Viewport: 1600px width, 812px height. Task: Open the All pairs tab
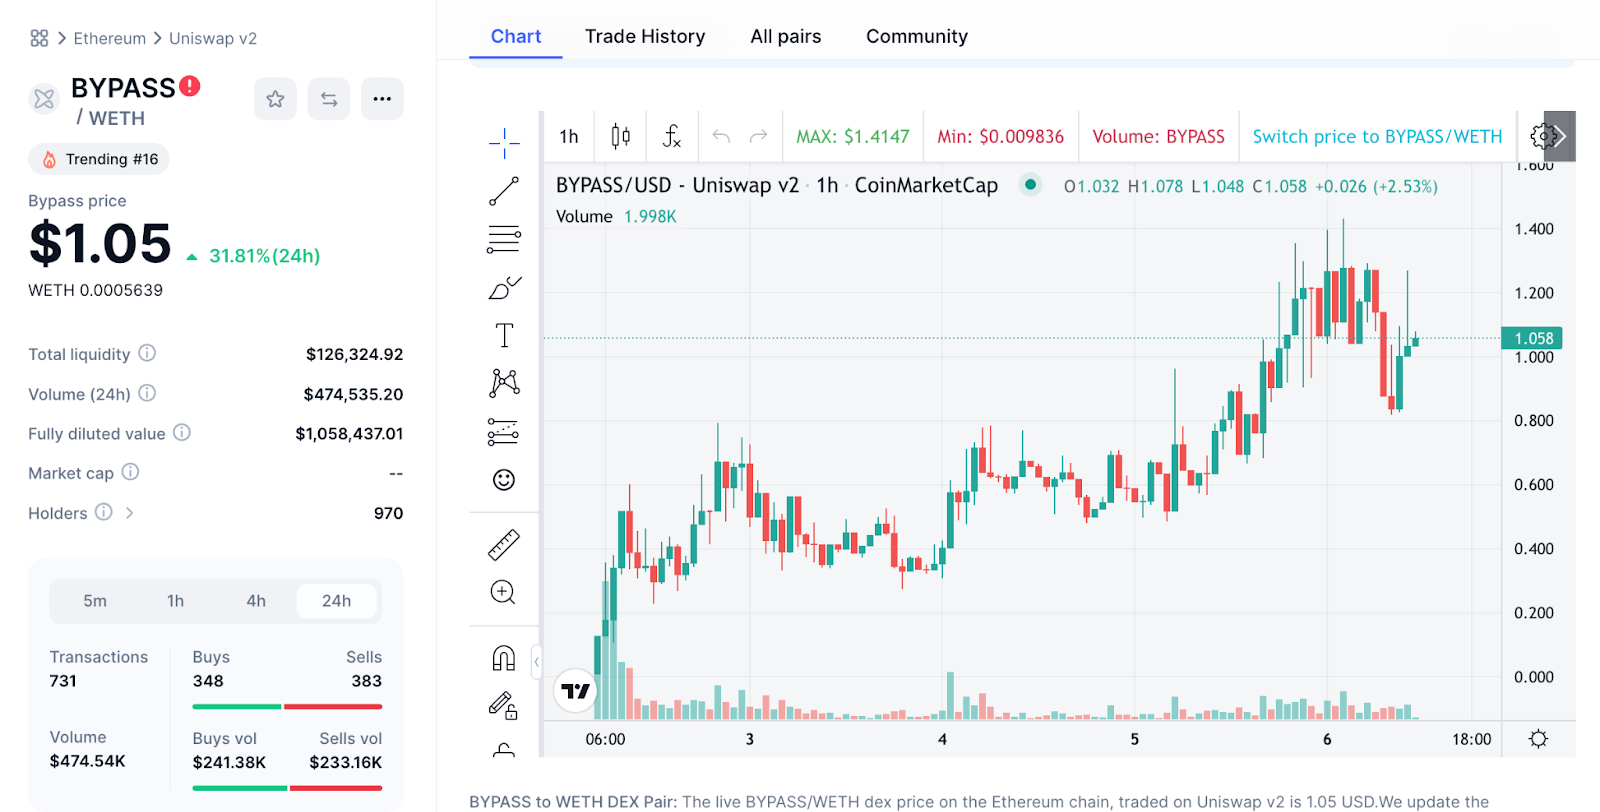tap(785, 37)
